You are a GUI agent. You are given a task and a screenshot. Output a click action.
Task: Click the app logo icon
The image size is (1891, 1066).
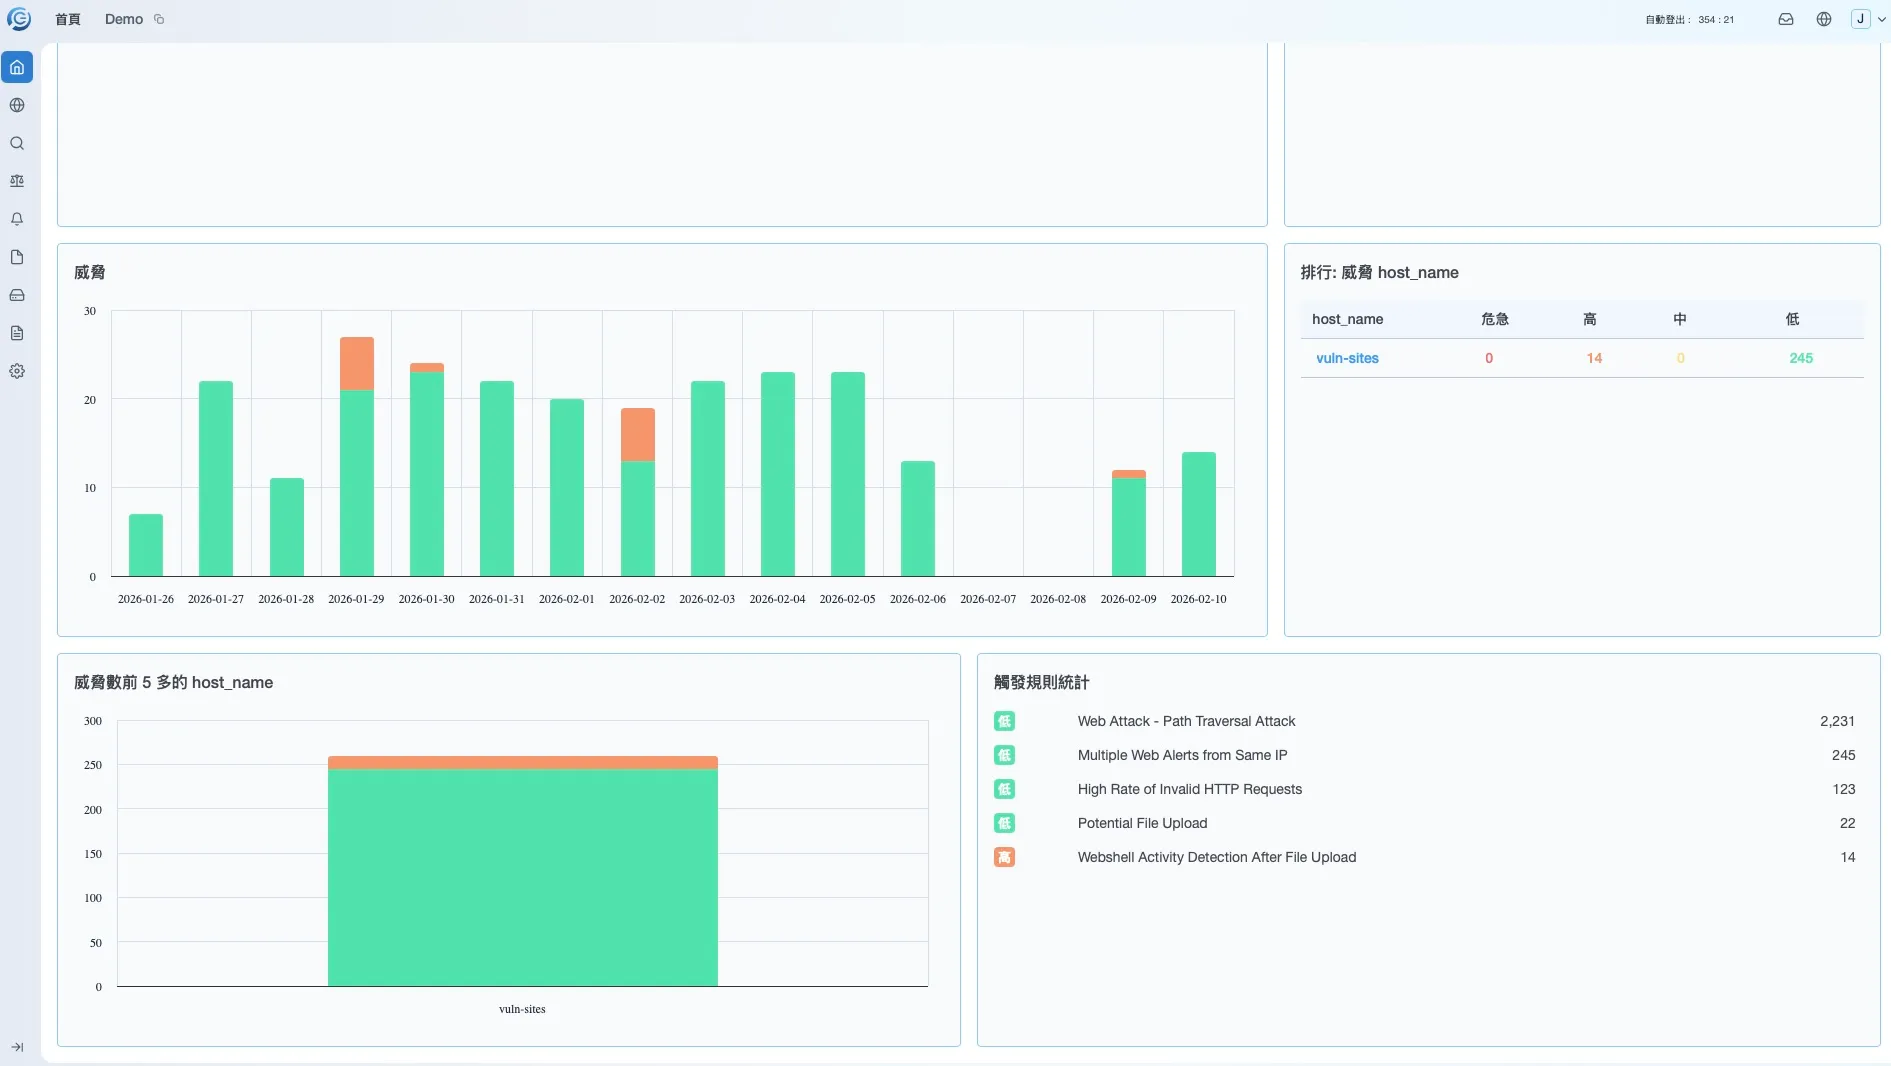(x=19, y=19)
